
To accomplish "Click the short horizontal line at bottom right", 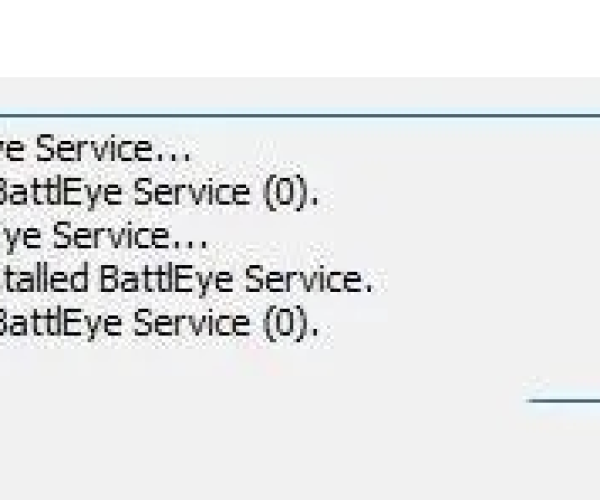I will (564, 401).
